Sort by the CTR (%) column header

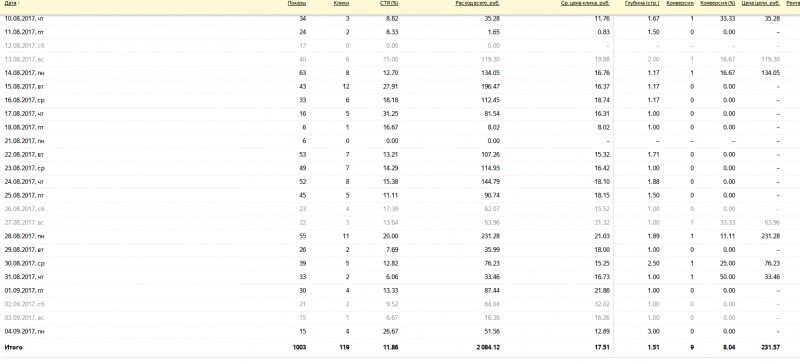point(389,3)
